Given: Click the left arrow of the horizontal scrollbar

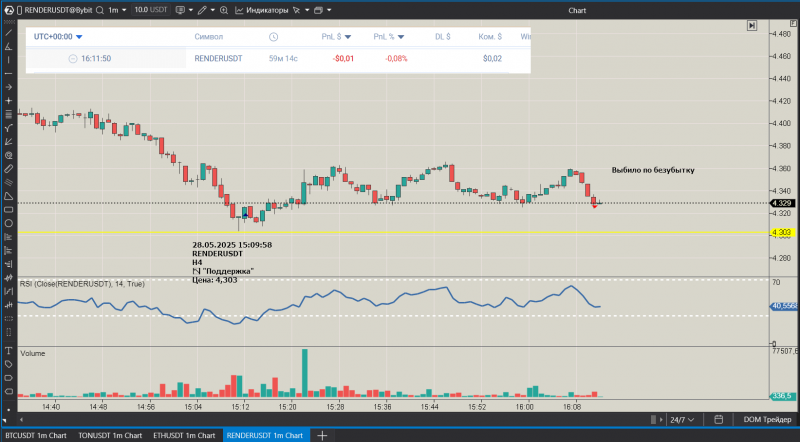Looking at the screenshot, I should tap(21, 420).
